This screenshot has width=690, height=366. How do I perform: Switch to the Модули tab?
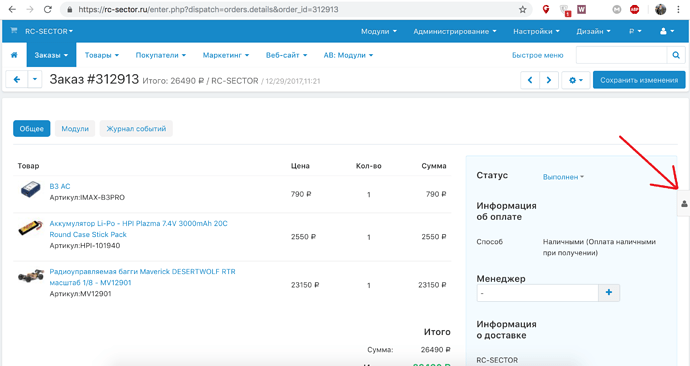(x=75, y=128)
